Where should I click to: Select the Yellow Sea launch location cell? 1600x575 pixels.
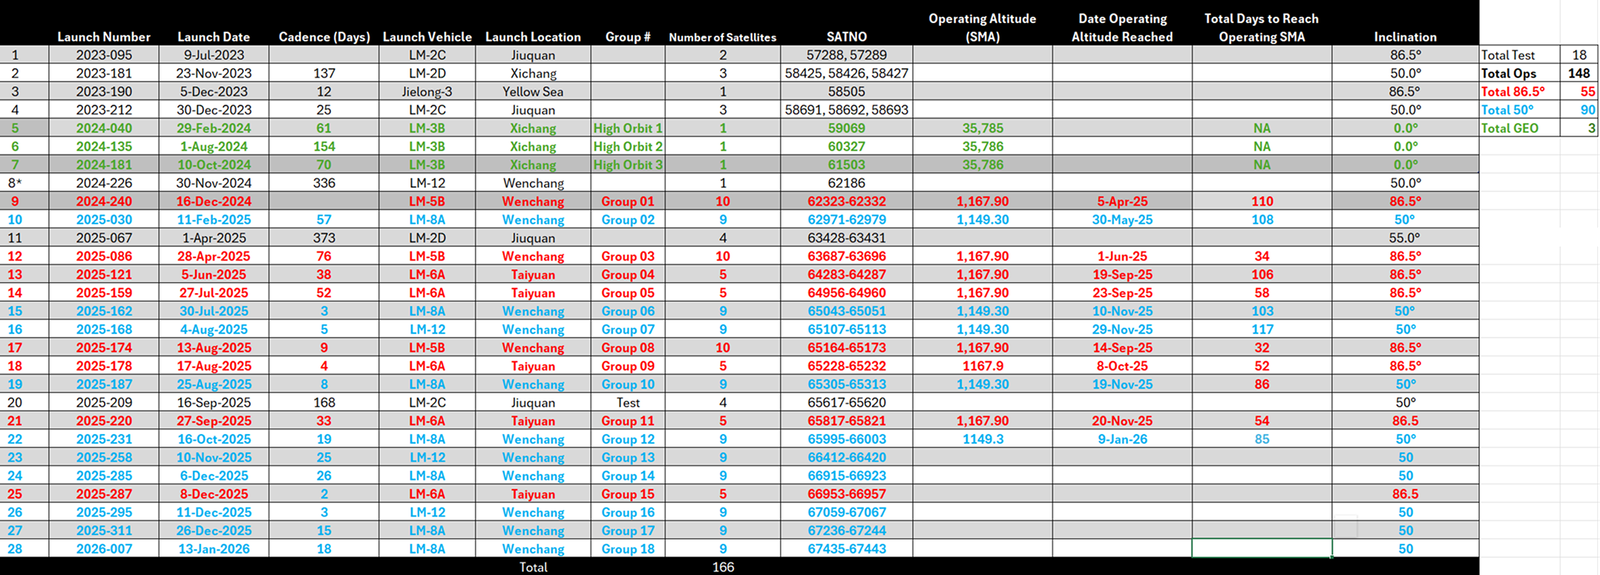[x=533, y=92]
